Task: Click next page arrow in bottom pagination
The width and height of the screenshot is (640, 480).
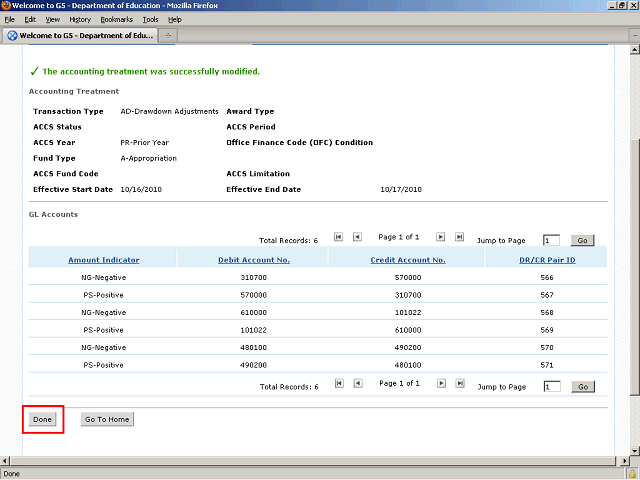Action: tap(441, 383)
